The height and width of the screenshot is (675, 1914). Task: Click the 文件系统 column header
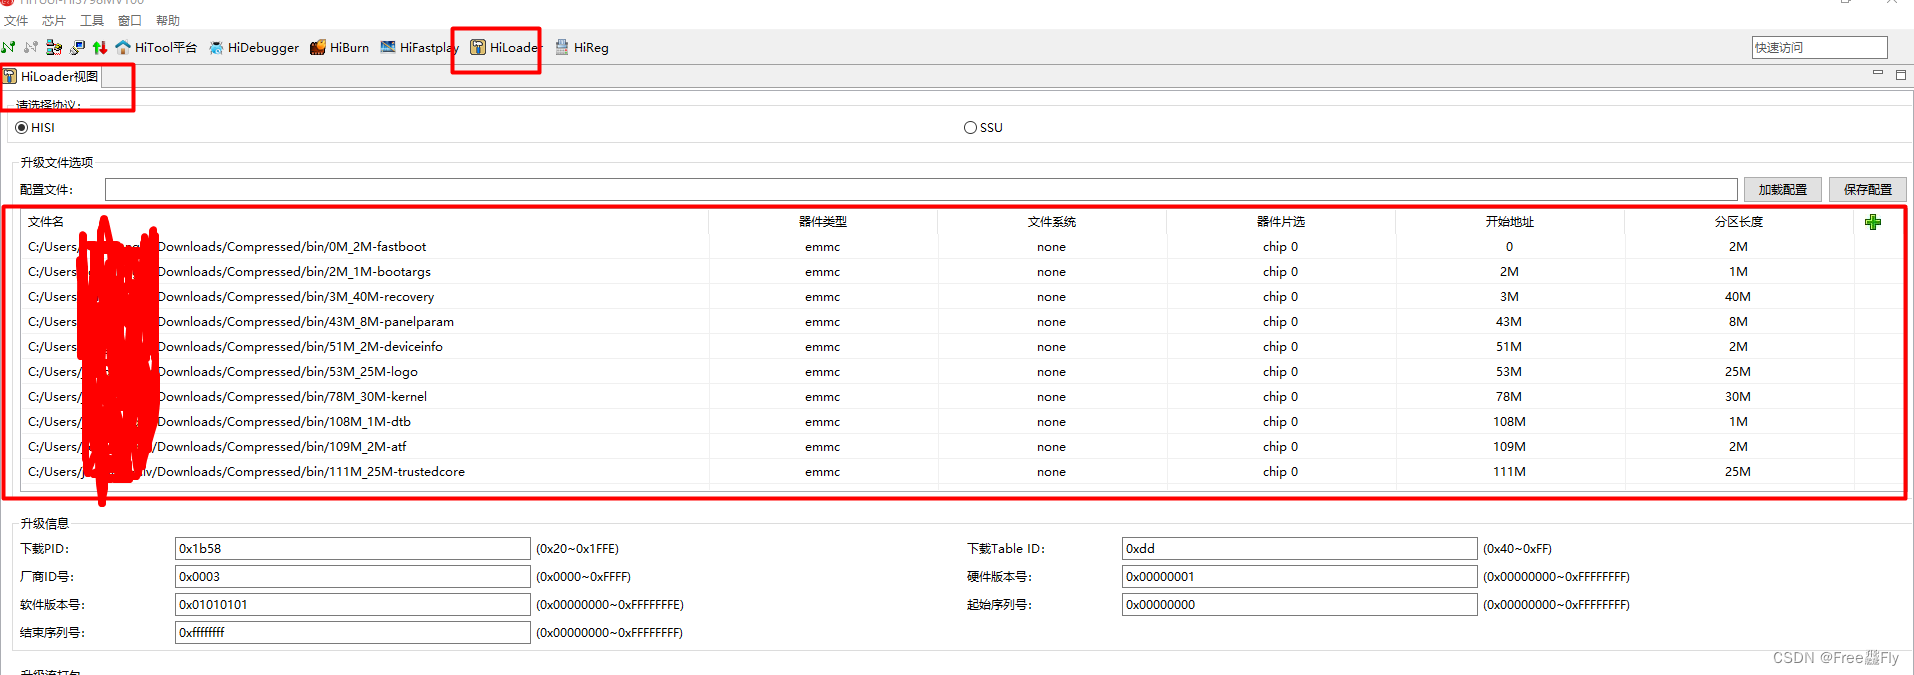[1052, 222]
